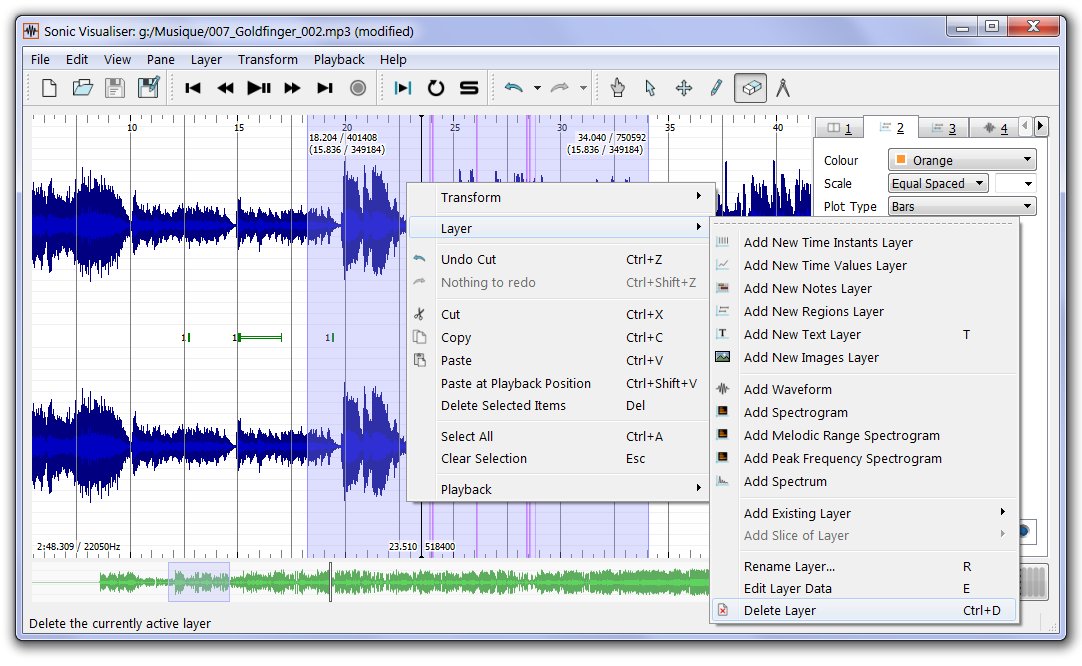
Task: Choose Clear Selection from context menu
Action: tap(560, 458)
